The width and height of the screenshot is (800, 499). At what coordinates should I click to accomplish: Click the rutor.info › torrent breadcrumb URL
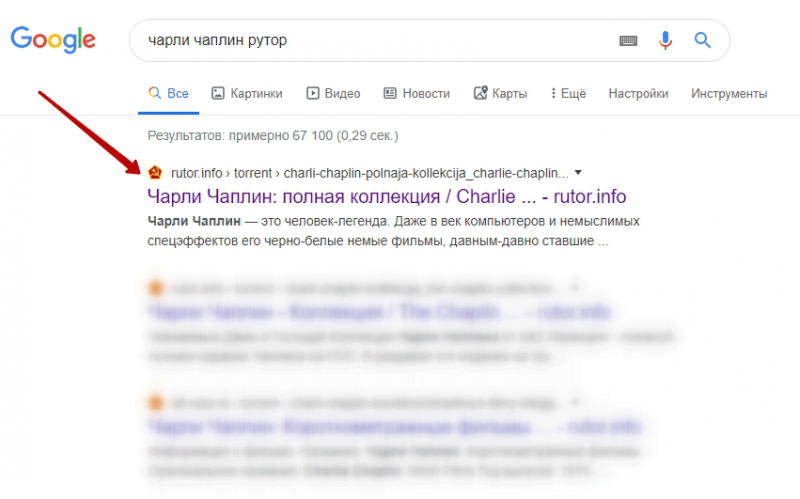click(370, 173)
